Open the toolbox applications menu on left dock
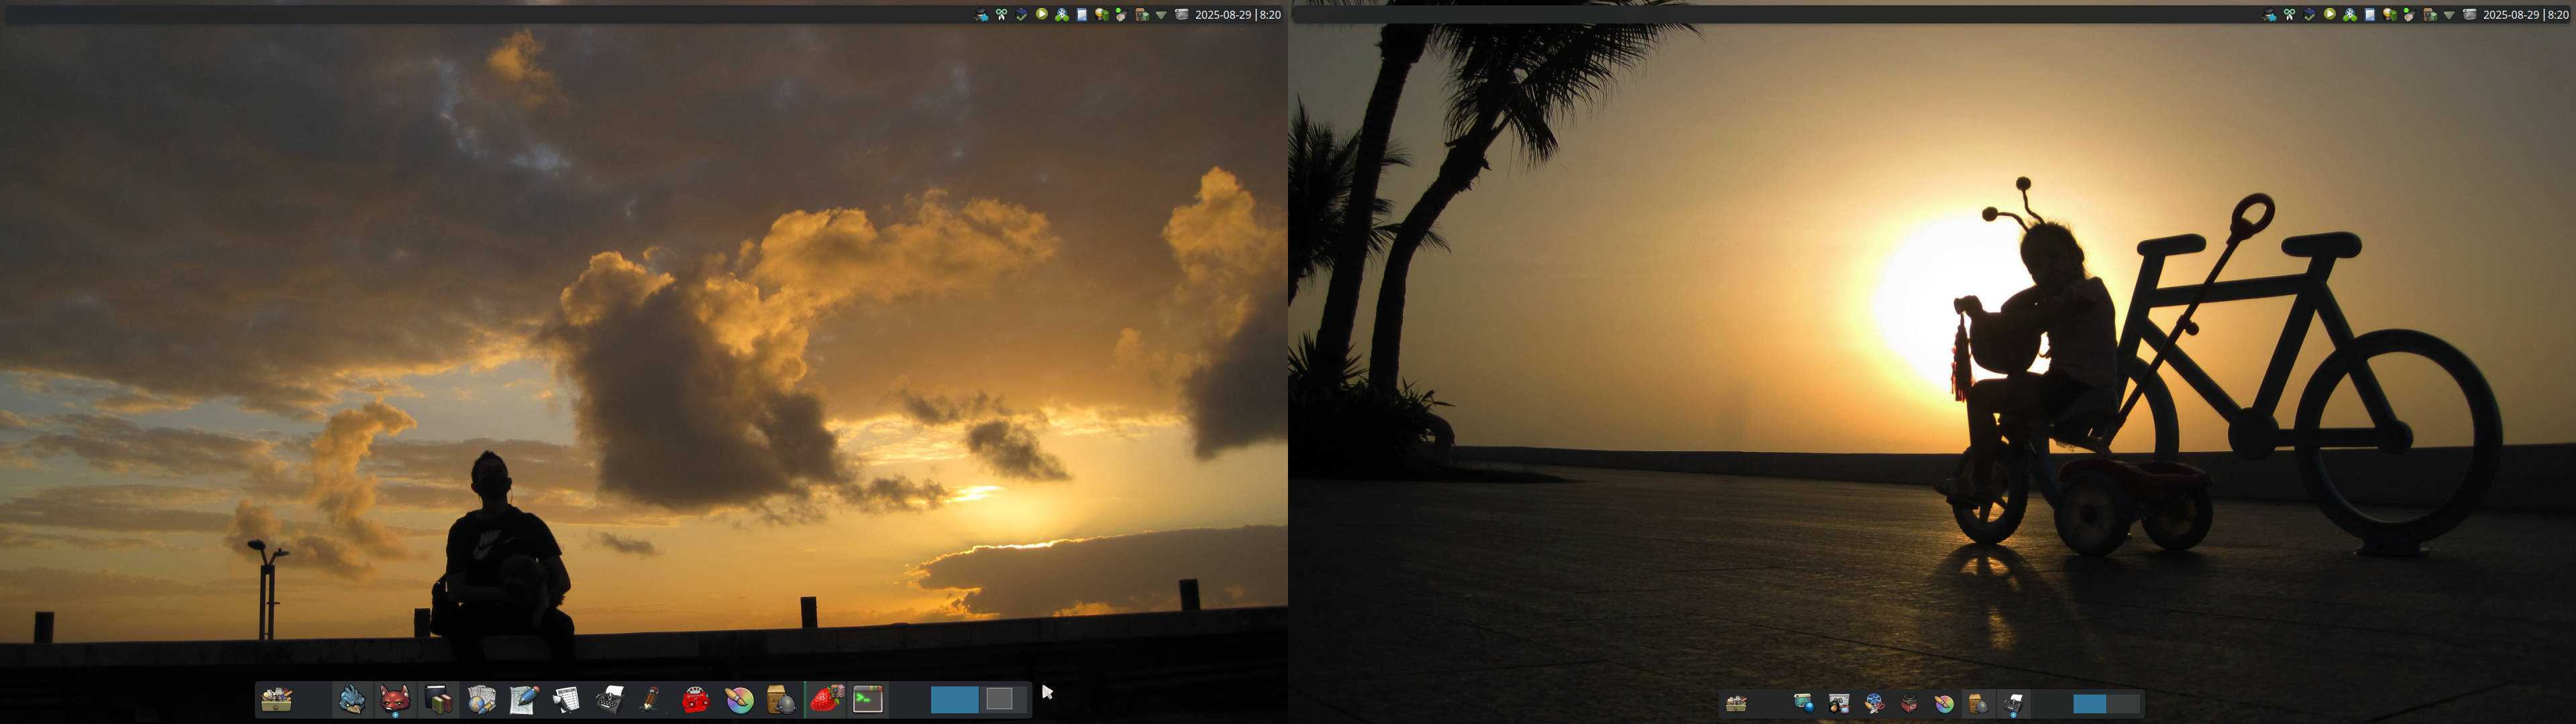 pyautogui.click(x=277, y=700)
